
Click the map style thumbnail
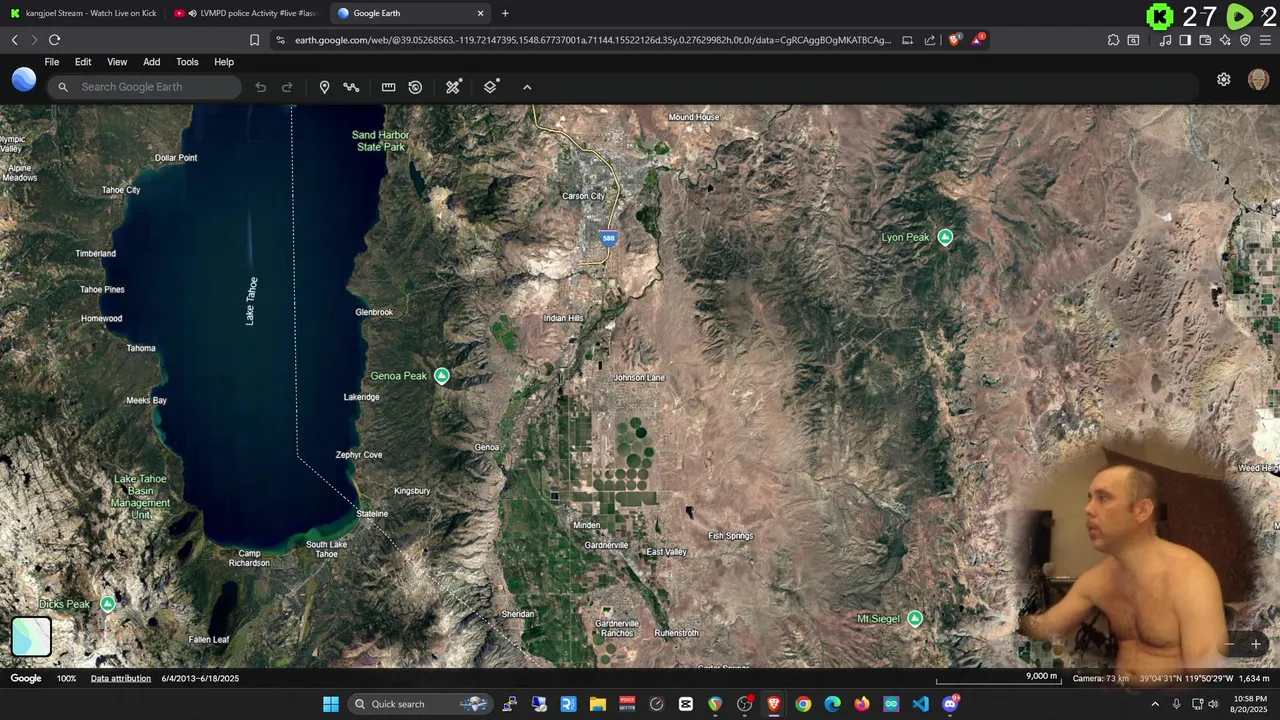[31, 637]
